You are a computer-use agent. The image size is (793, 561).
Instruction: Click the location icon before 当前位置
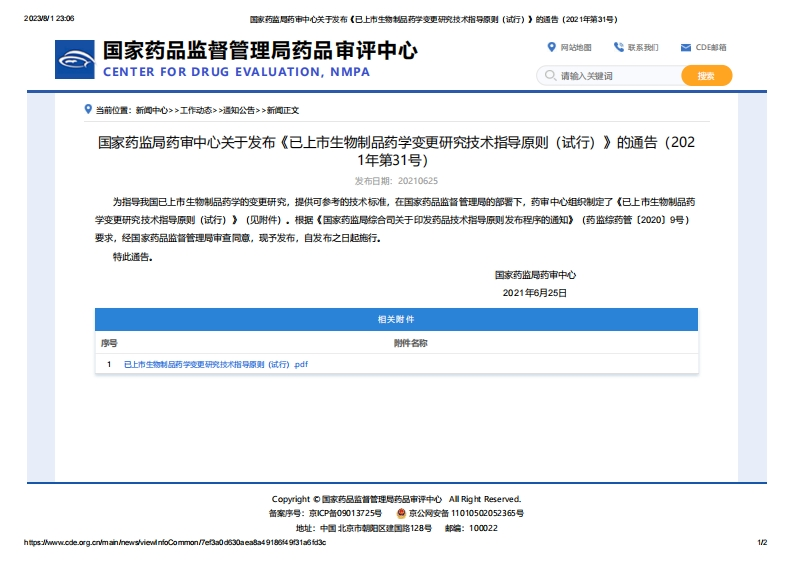[88, 110]
